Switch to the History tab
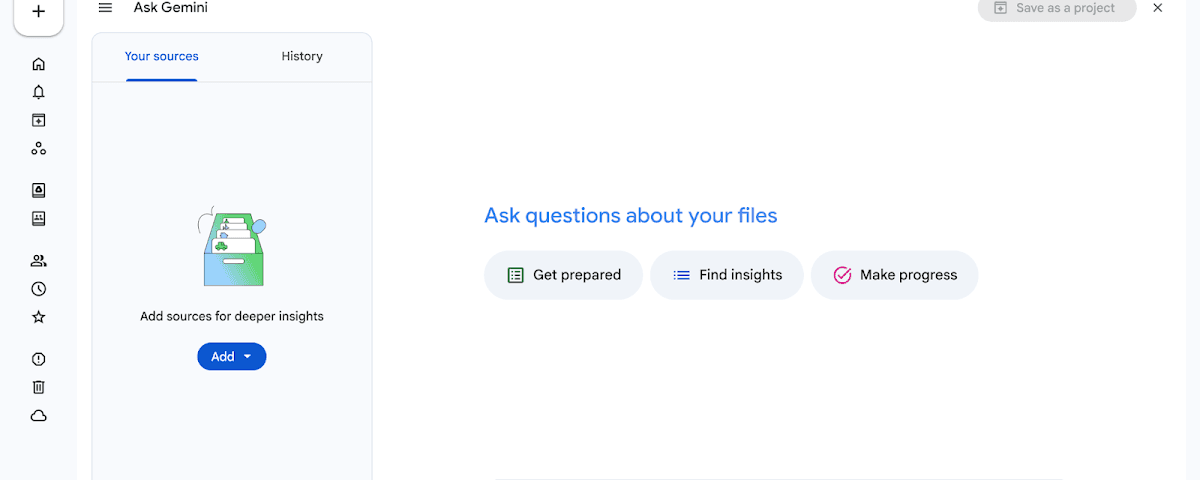The height and width of the screenshot is (480, 1200). 302,57
